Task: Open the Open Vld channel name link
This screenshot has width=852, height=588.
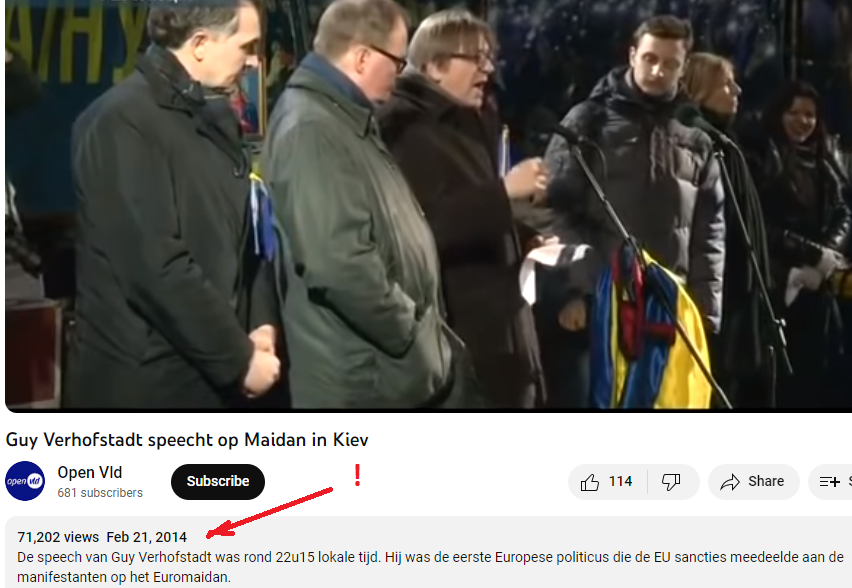Action: pos(90,472)
